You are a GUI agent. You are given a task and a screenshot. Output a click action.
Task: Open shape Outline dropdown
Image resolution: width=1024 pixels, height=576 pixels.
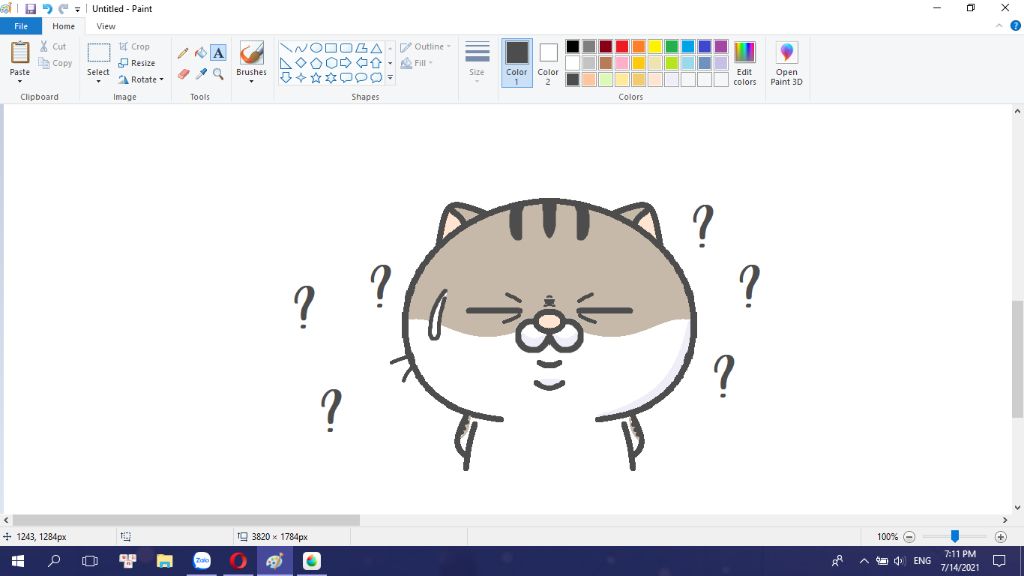click(425, 47)
